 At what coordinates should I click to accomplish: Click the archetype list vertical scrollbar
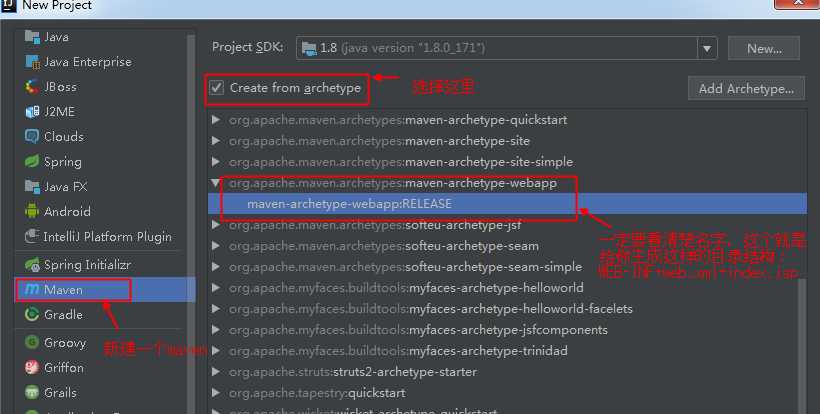(x=803, y=345)
